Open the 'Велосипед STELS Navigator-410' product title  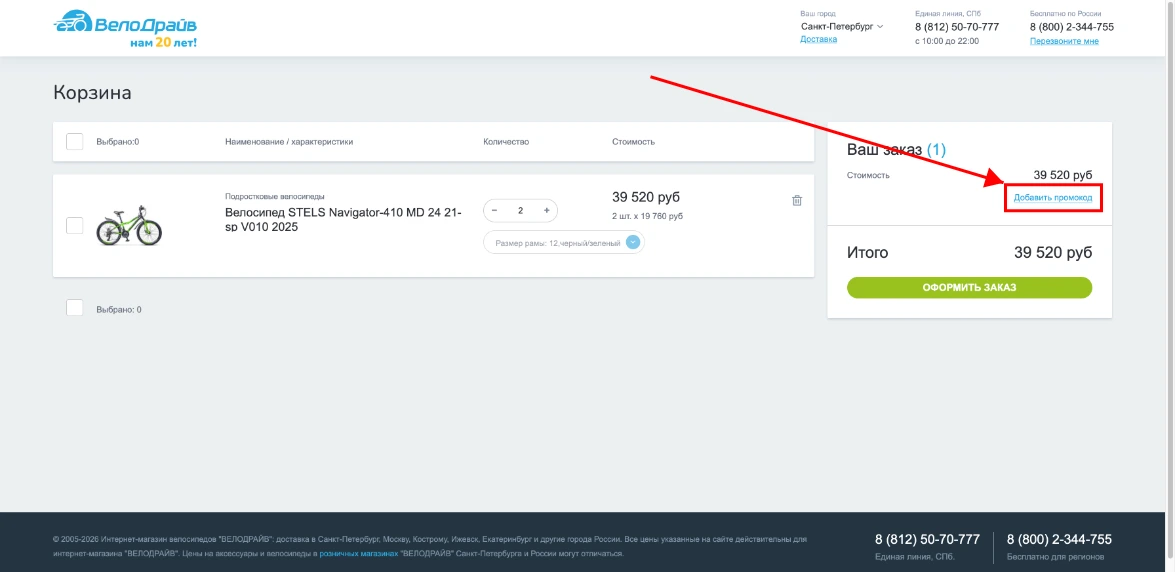[343, 219]
